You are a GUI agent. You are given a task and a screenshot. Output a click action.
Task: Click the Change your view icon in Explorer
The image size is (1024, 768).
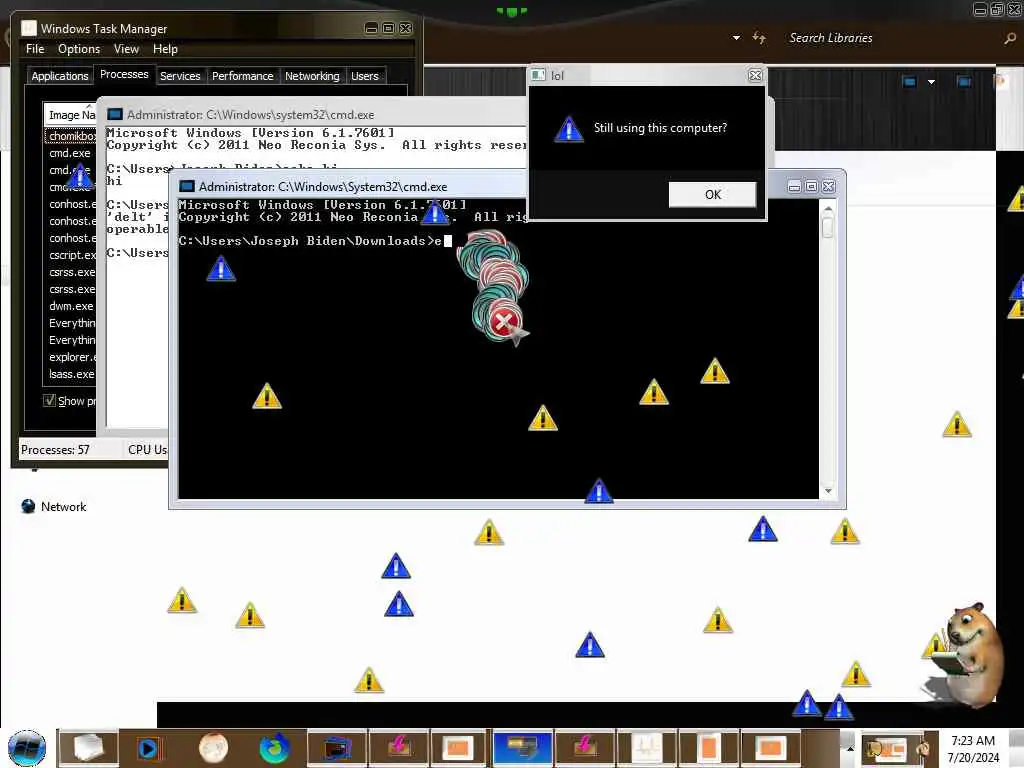tap(909, 82)
